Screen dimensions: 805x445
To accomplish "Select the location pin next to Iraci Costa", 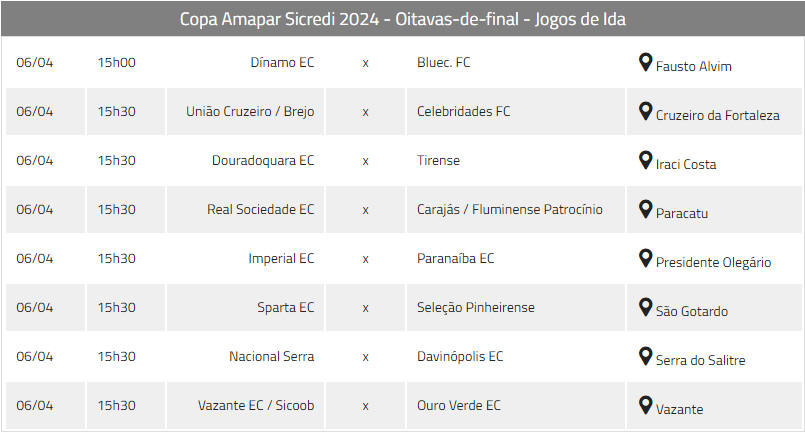I will coord(645,161).
